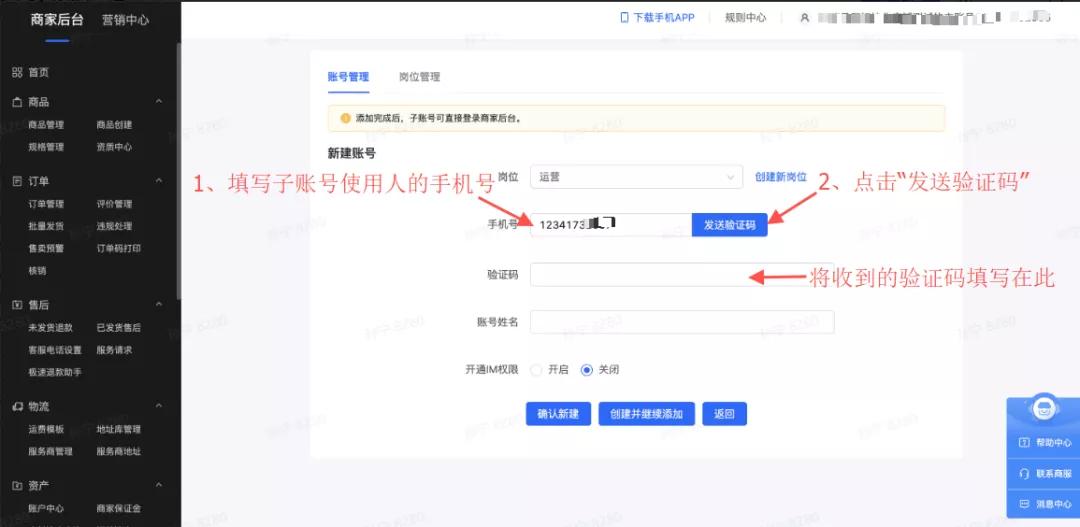Image resolution: width=1080 pixels, height=527 pixels.
Task: Click the 下载手机APP link
Action: (663, 18)
